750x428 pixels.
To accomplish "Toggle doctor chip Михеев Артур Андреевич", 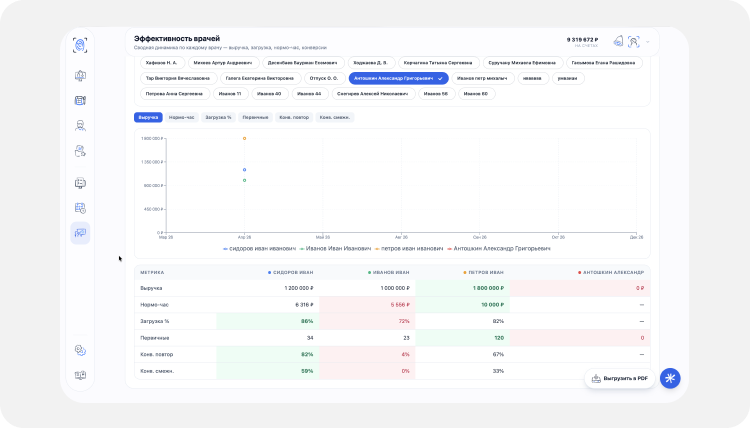I will (223, 63).
